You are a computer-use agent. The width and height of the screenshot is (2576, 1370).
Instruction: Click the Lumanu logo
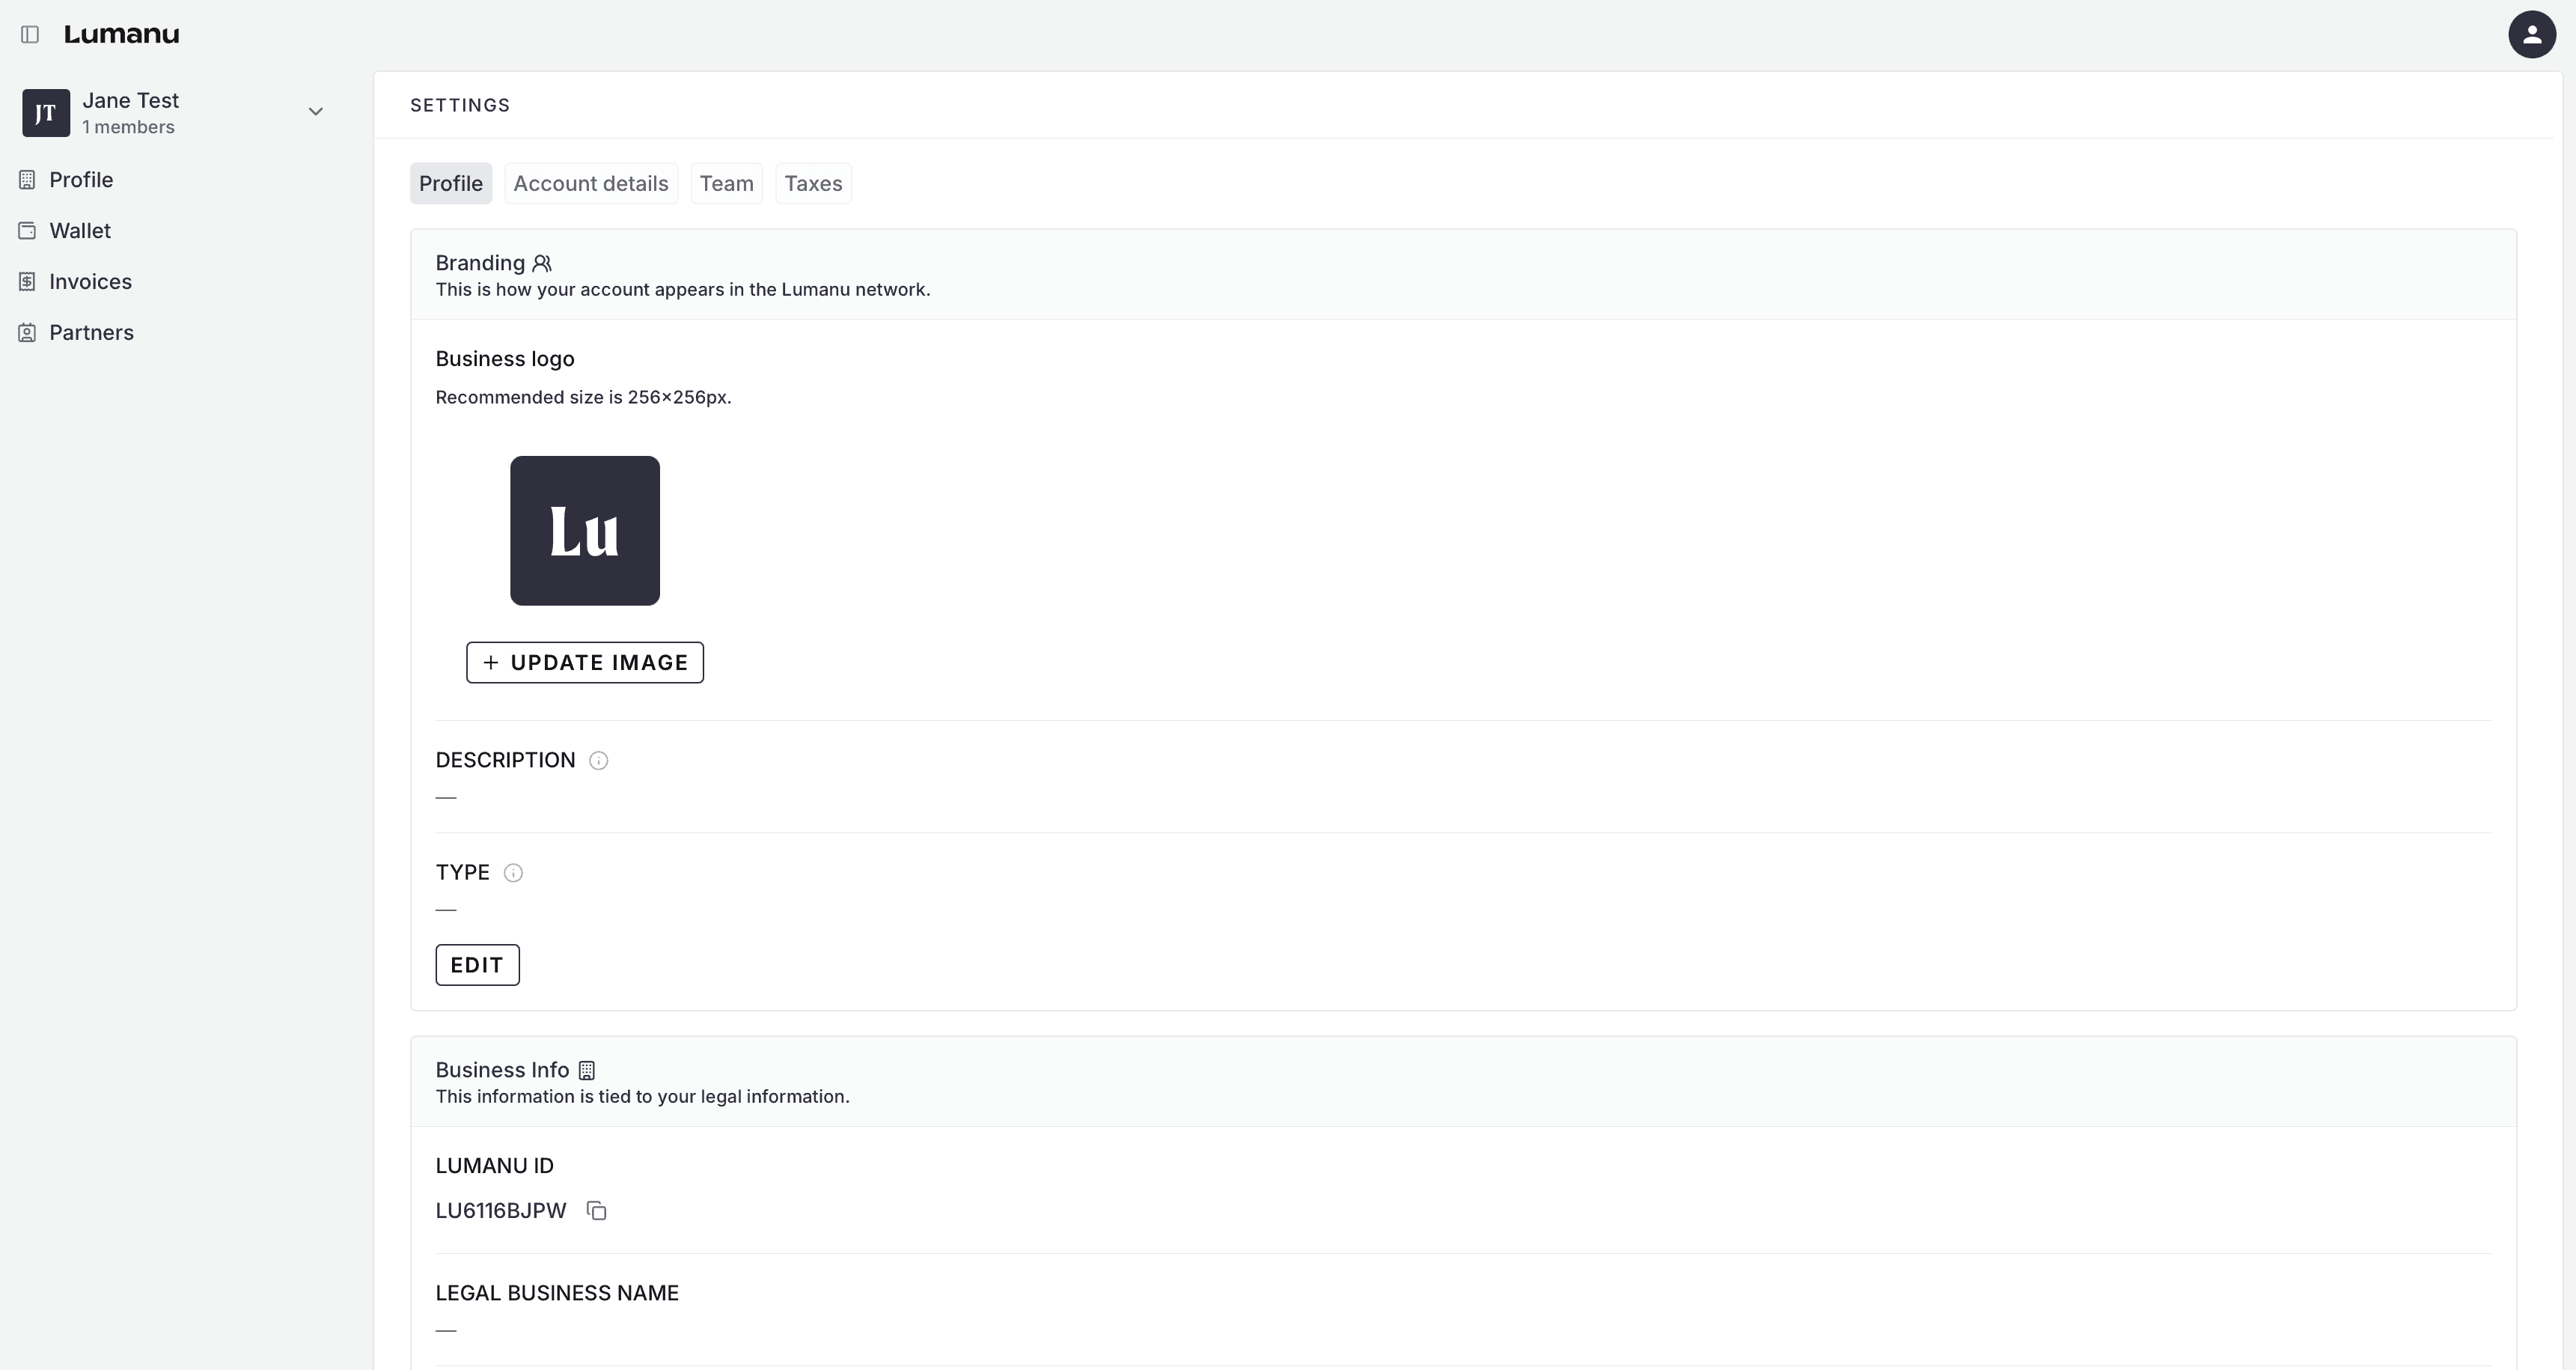[121, 34]
